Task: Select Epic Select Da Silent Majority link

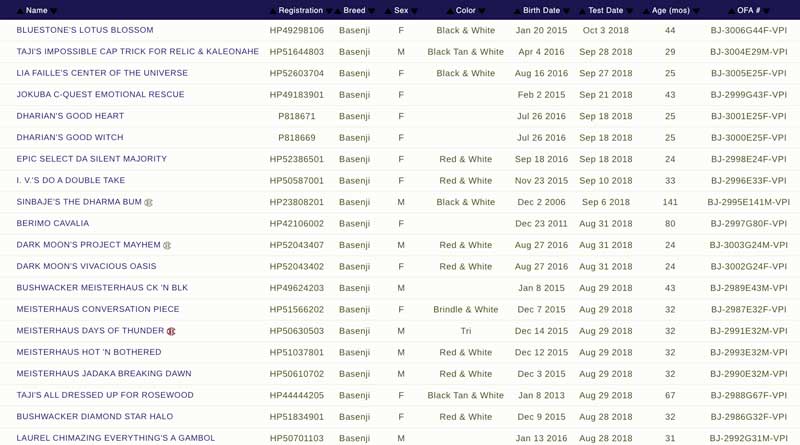Action: (91, 159)
